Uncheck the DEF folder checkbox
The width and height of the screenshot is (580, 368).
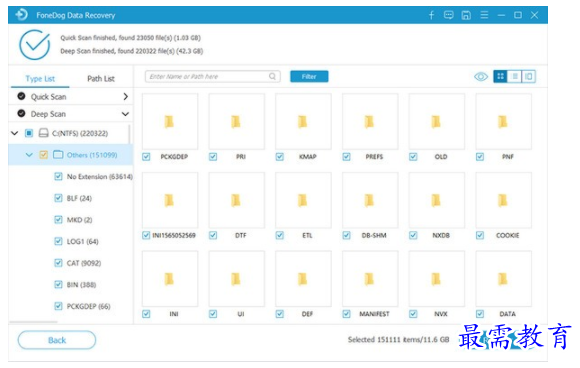coord(280,314)
